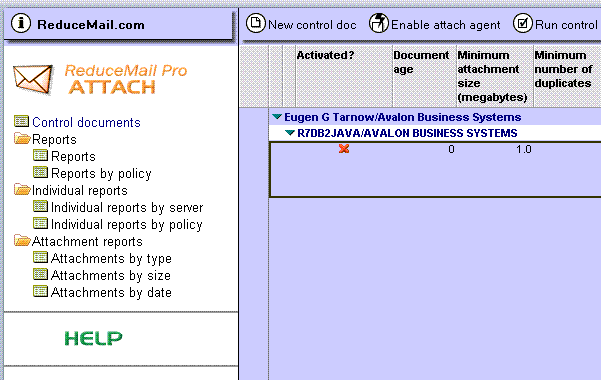Click the Attachments by size view icon

(x=40, y=274)
